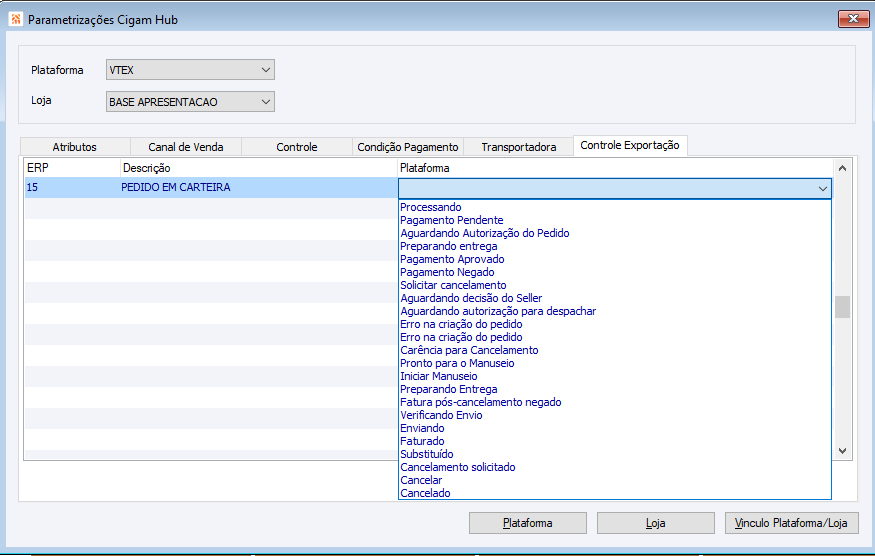Choose 'Iniciar Manuseio' option
Viewport: 875px width, 556px height.
click(x=439, y=376)
